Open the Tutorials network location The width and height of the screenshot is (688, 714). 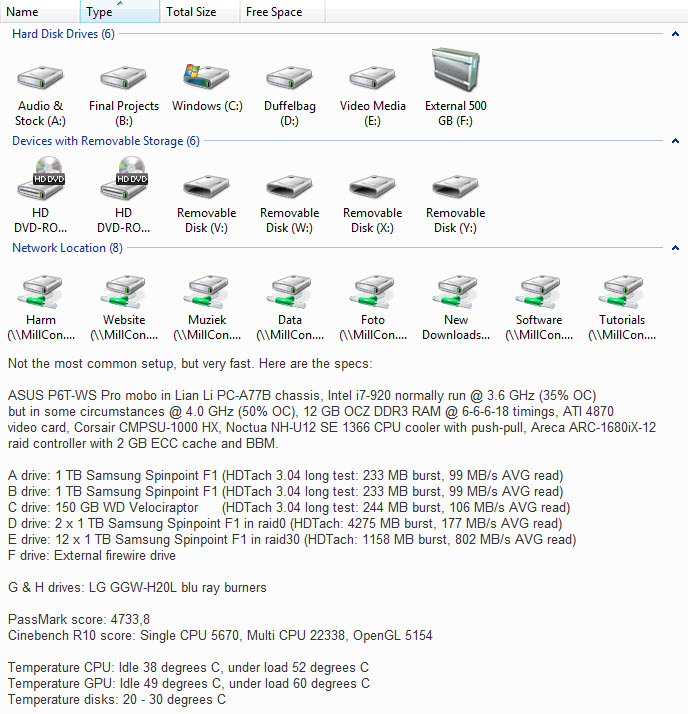(621, 294)
